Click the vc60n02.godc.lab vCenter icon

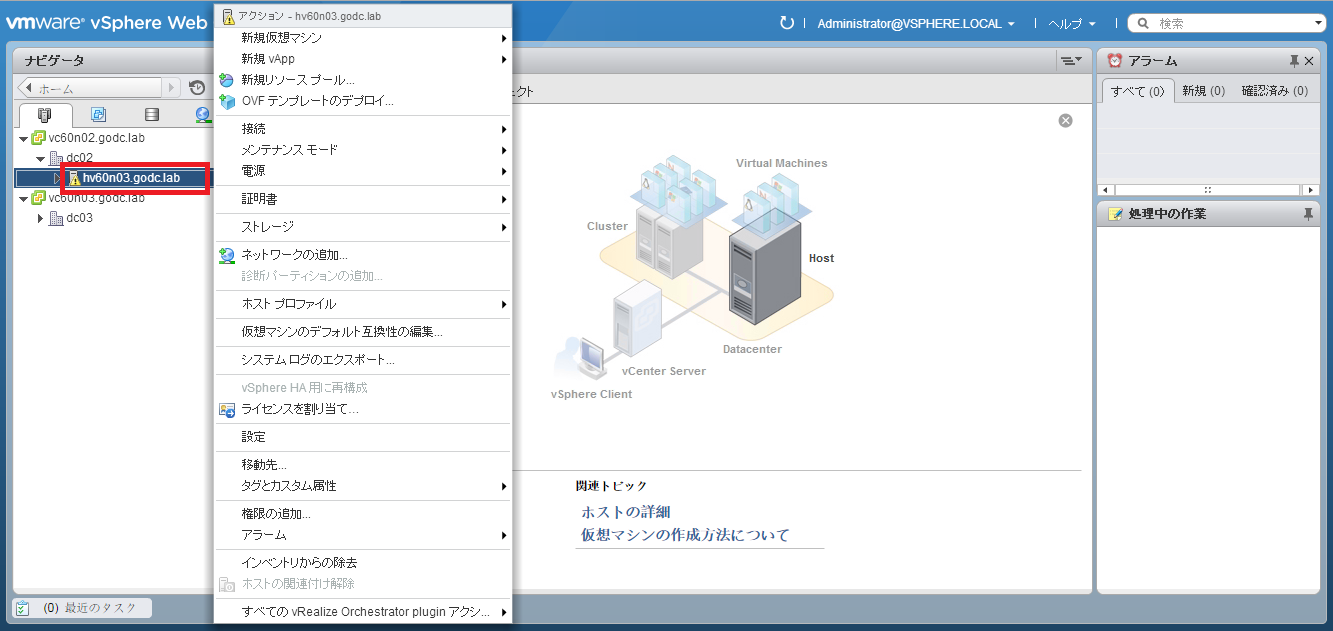click(x=39, y=138)
